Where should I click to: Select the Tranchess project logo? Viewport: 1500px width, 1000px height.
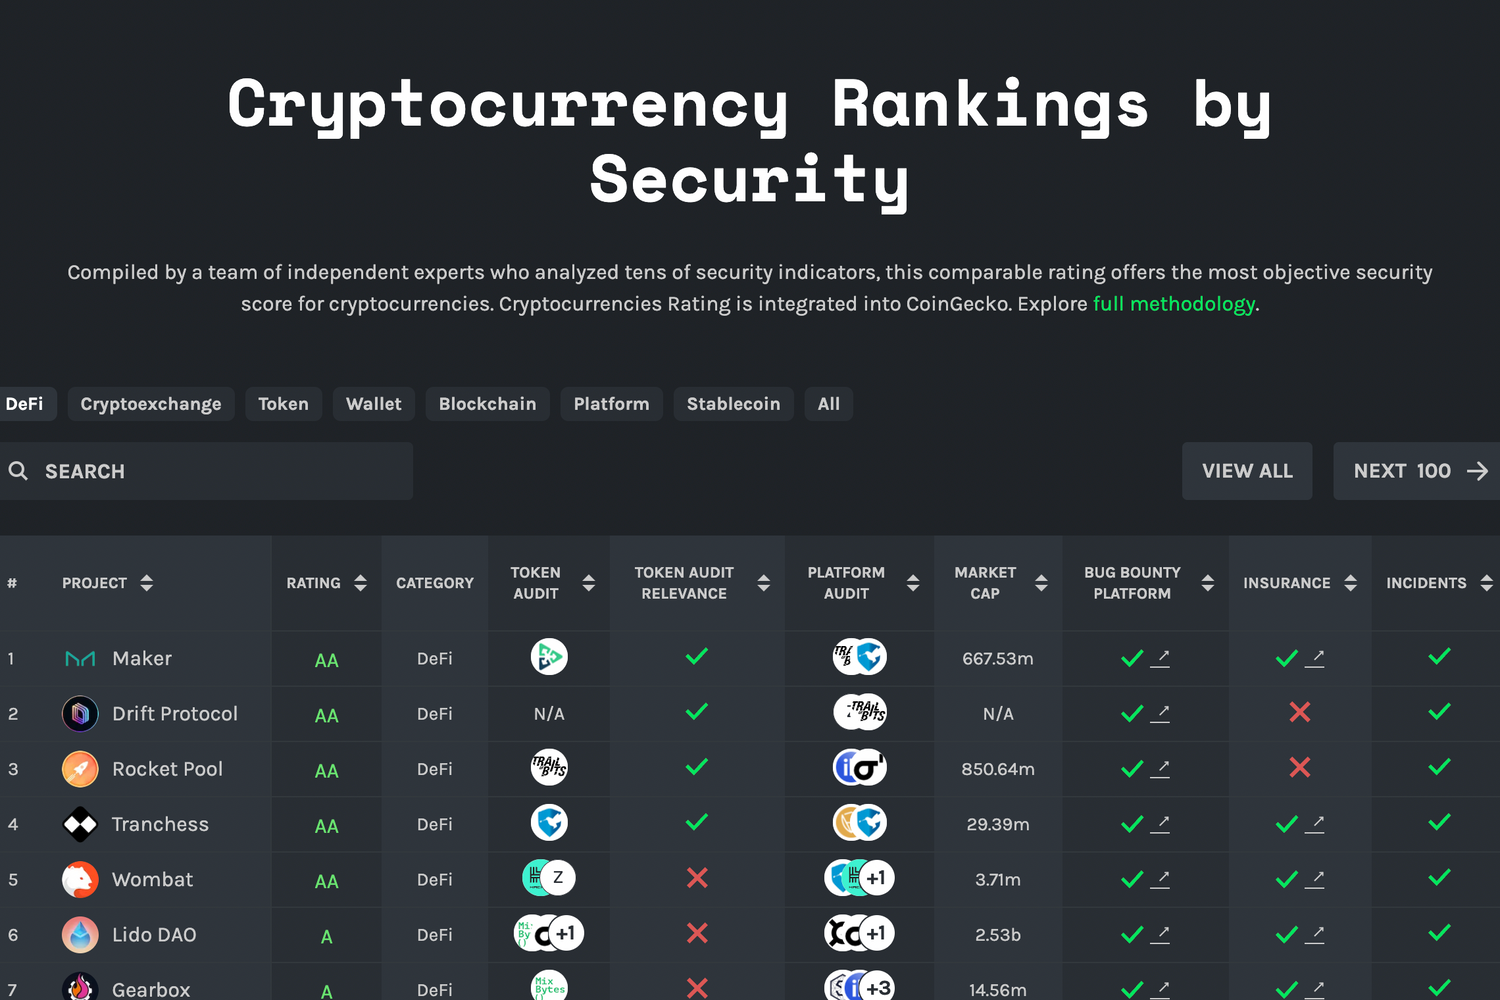(80, 823)
